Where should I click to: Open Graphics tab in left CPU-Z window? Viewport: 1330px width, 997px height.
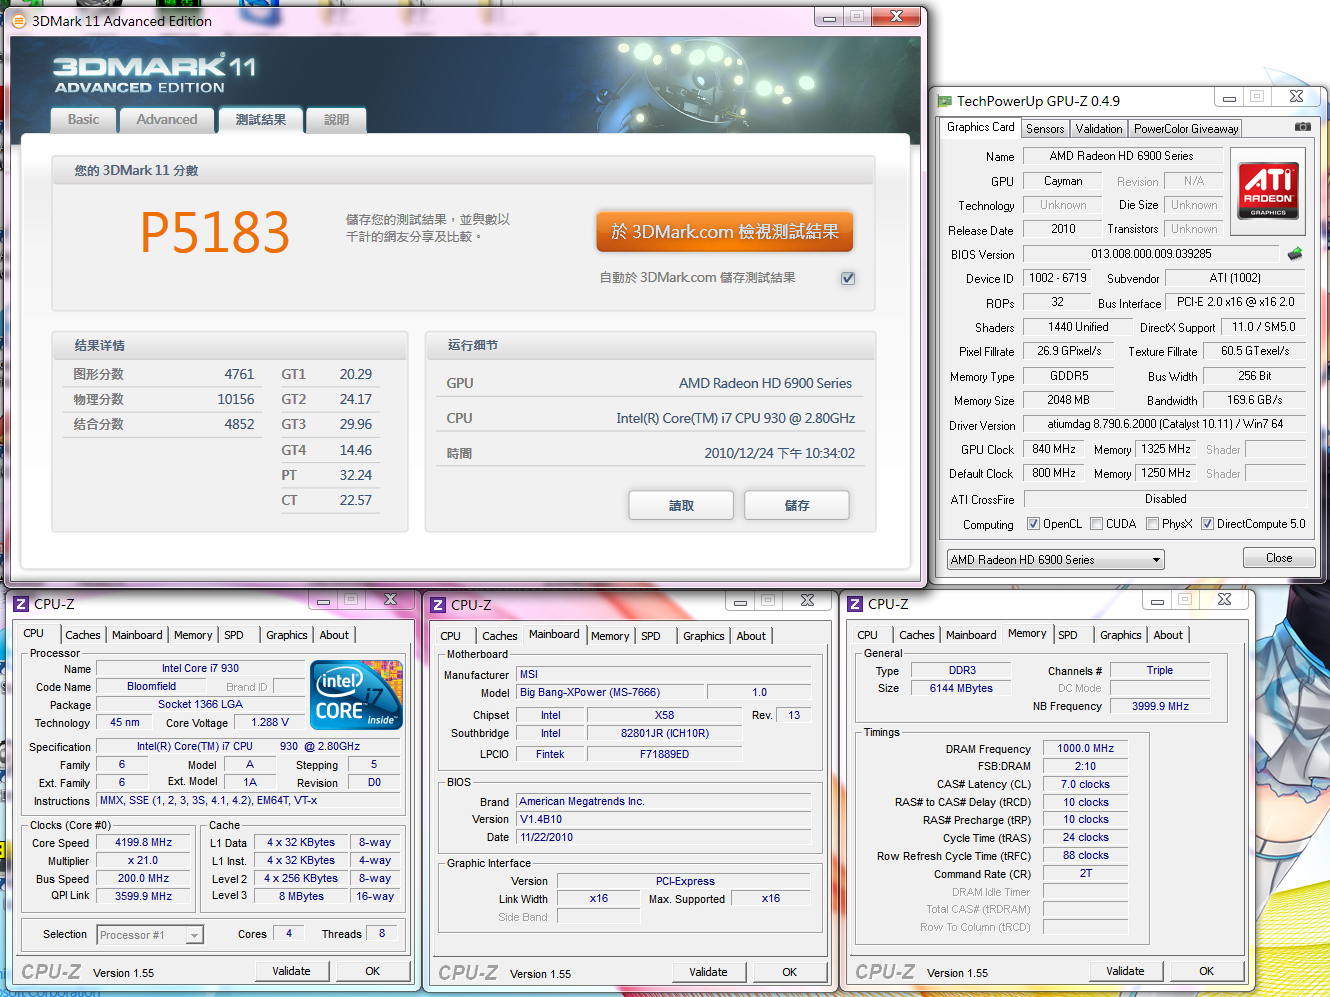click(x=287, y=635)
